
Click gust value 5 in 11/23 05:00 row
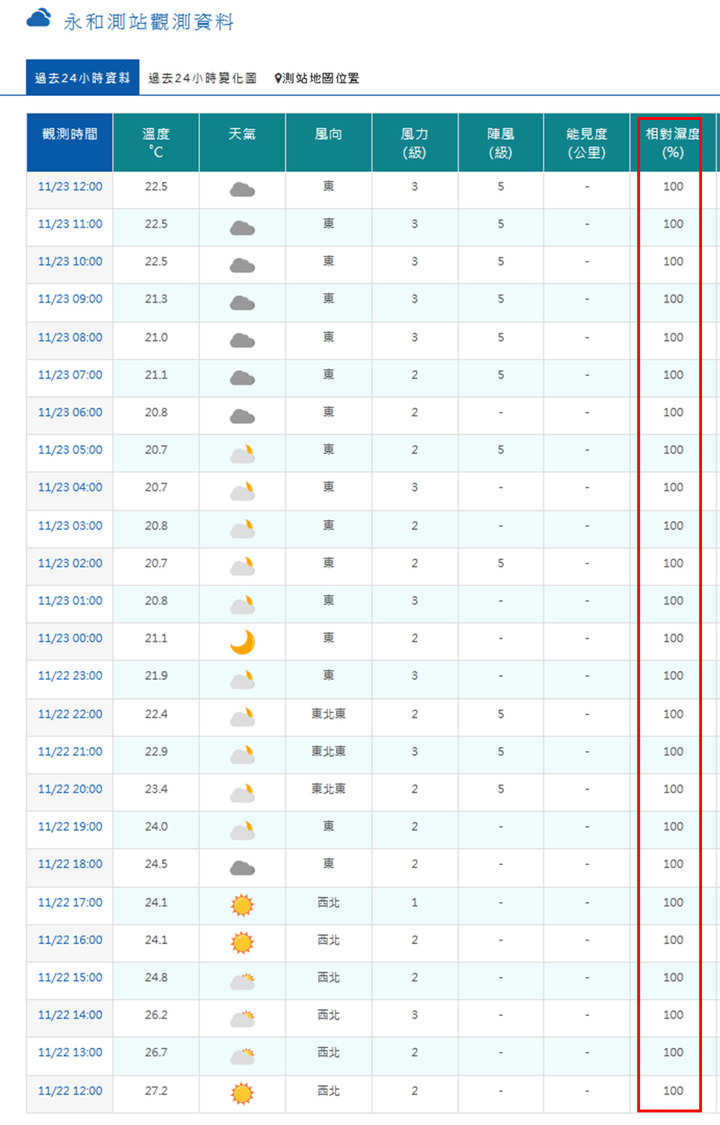(x=501, y=450)
